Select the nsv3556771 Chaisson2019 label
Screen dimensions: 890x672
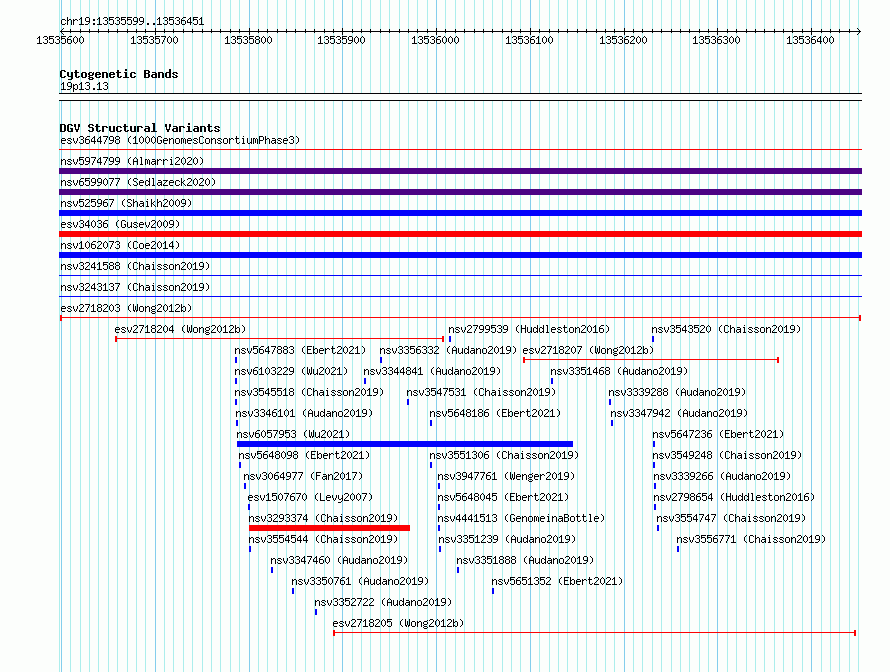[x=751, y=539]
